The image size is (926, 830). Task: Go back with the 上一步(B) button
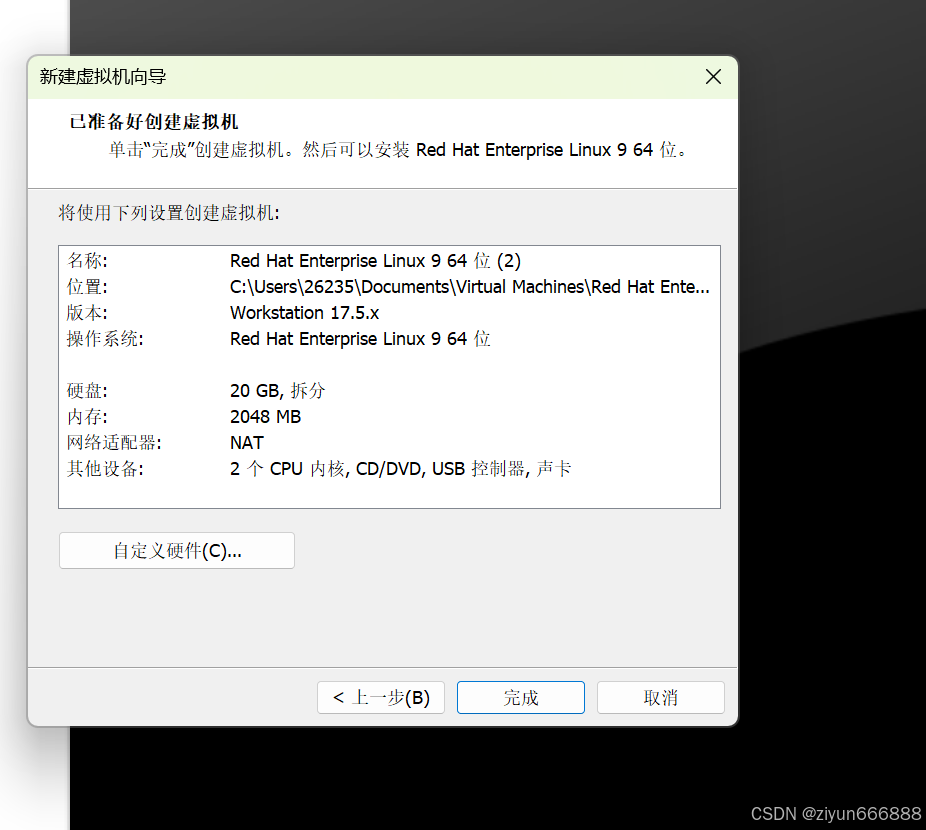point(380,697)
